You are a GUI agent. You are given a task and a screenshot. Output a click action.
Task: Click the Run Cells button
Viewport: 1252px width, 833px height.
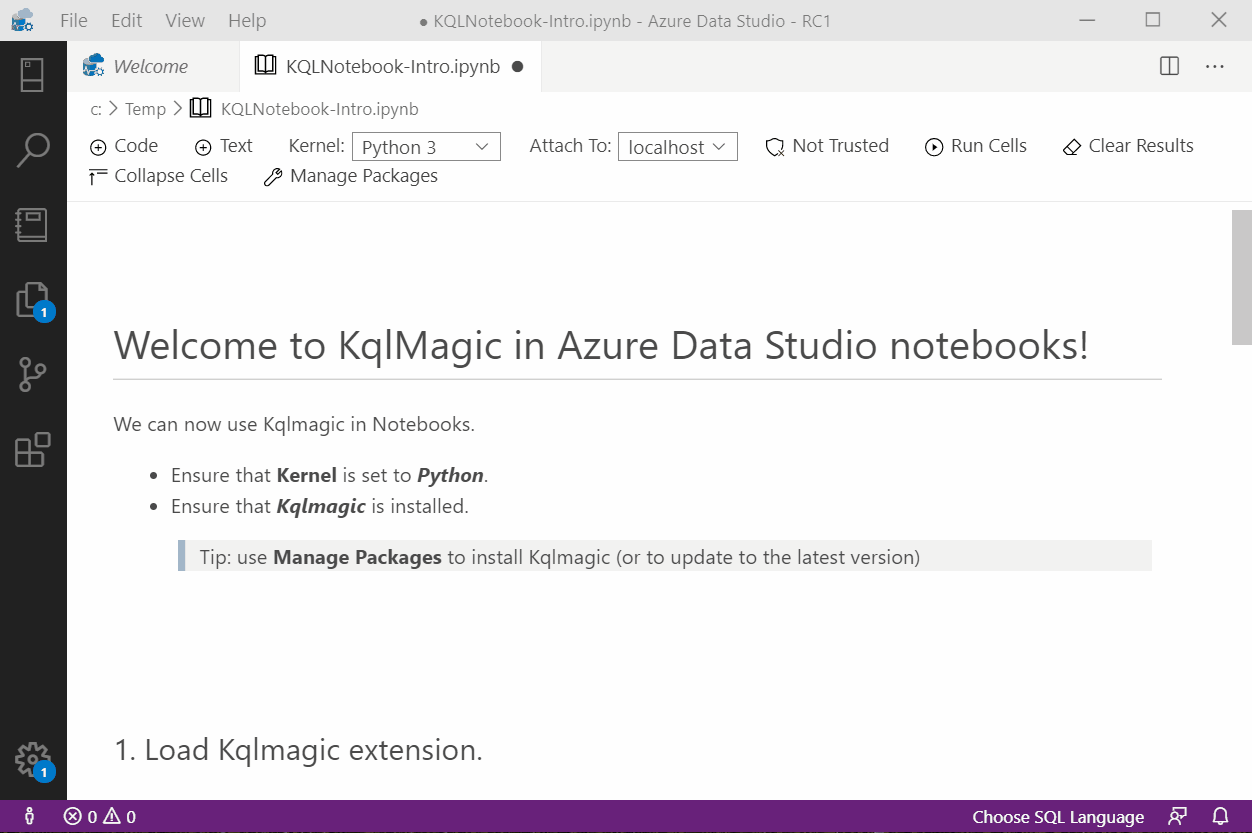click(976, 146)
